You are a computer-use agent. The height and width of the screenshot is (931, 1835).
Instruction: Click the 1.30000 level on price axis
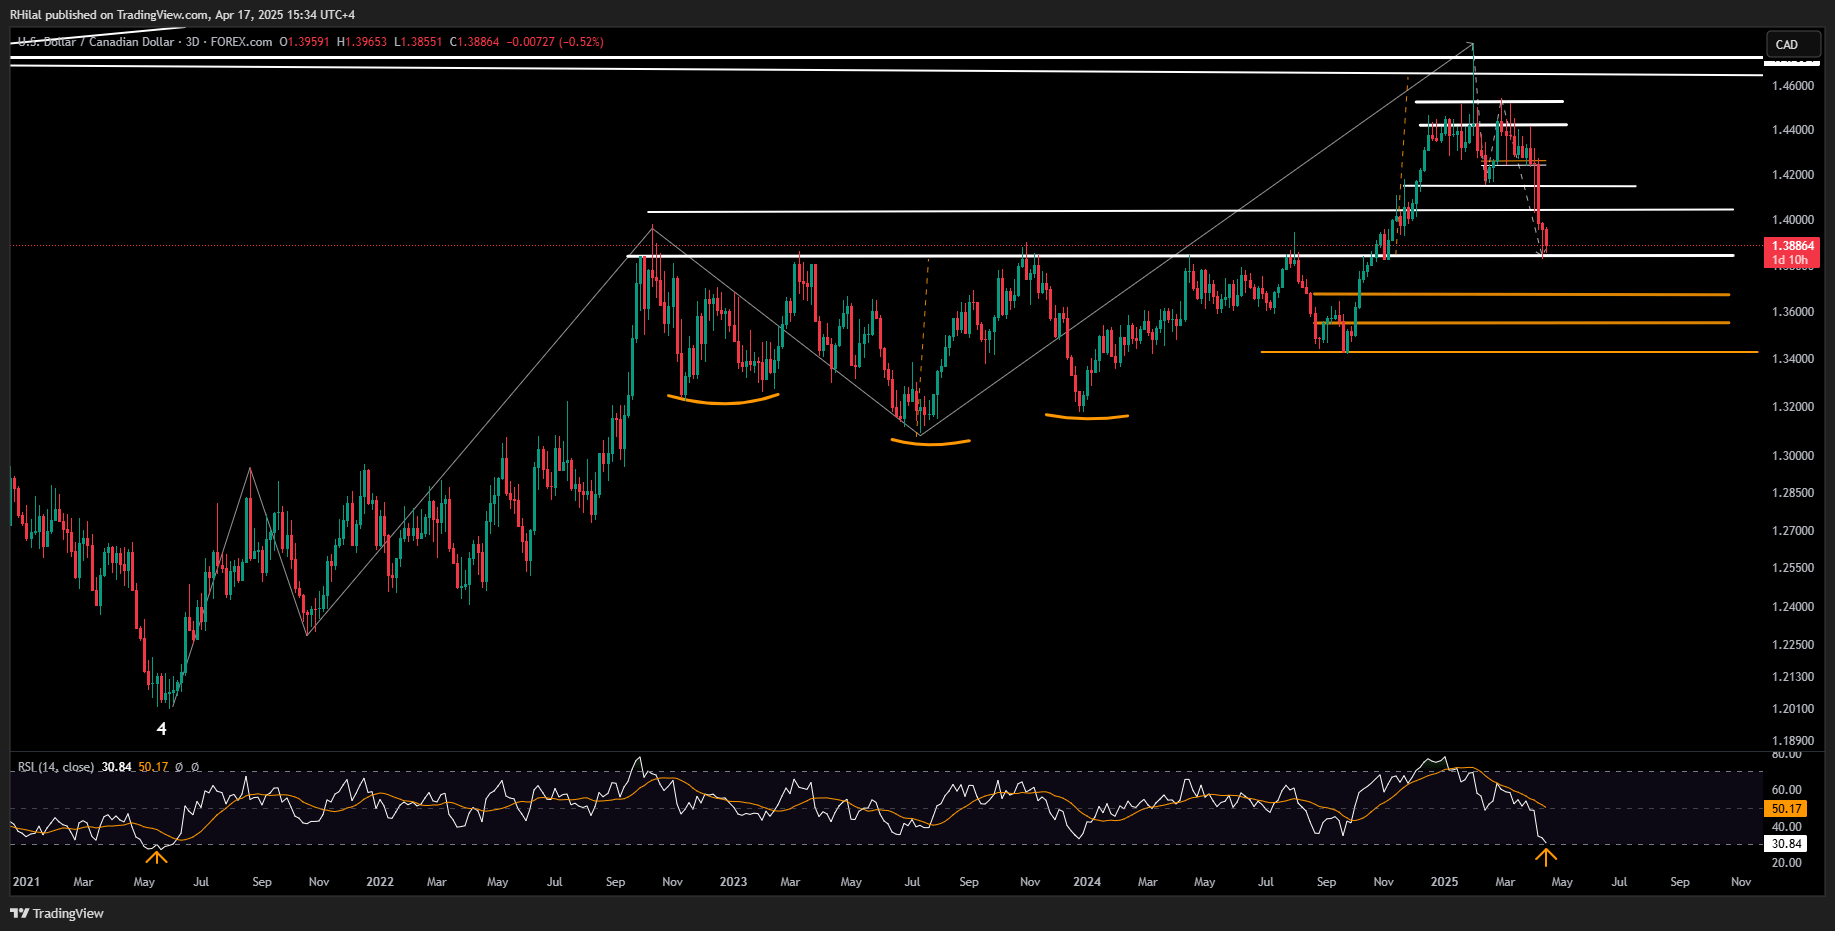[x=1792, y=456]
